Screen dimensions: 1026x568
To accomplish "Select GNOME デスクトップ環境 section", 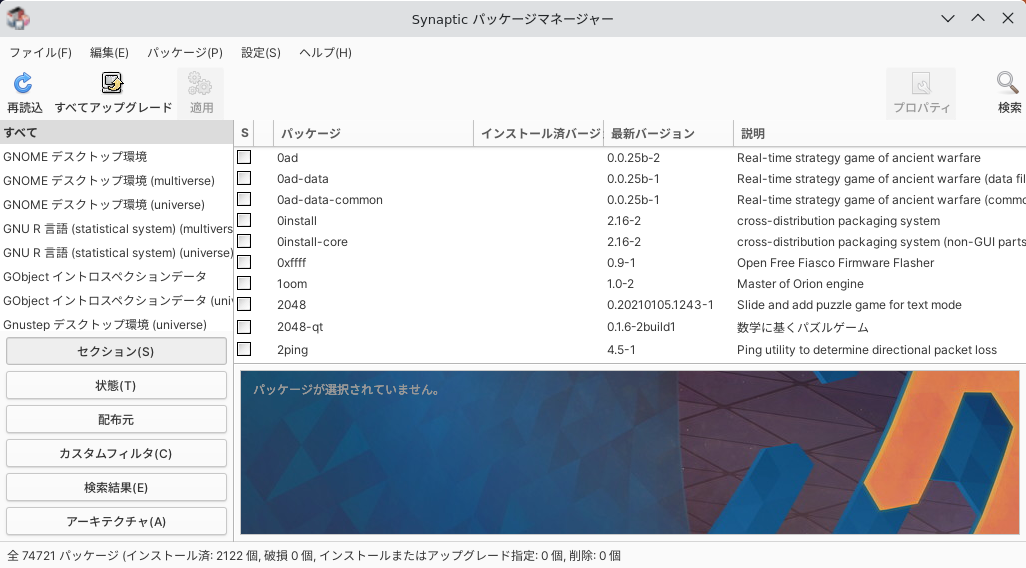I will [x=116, y=156].
